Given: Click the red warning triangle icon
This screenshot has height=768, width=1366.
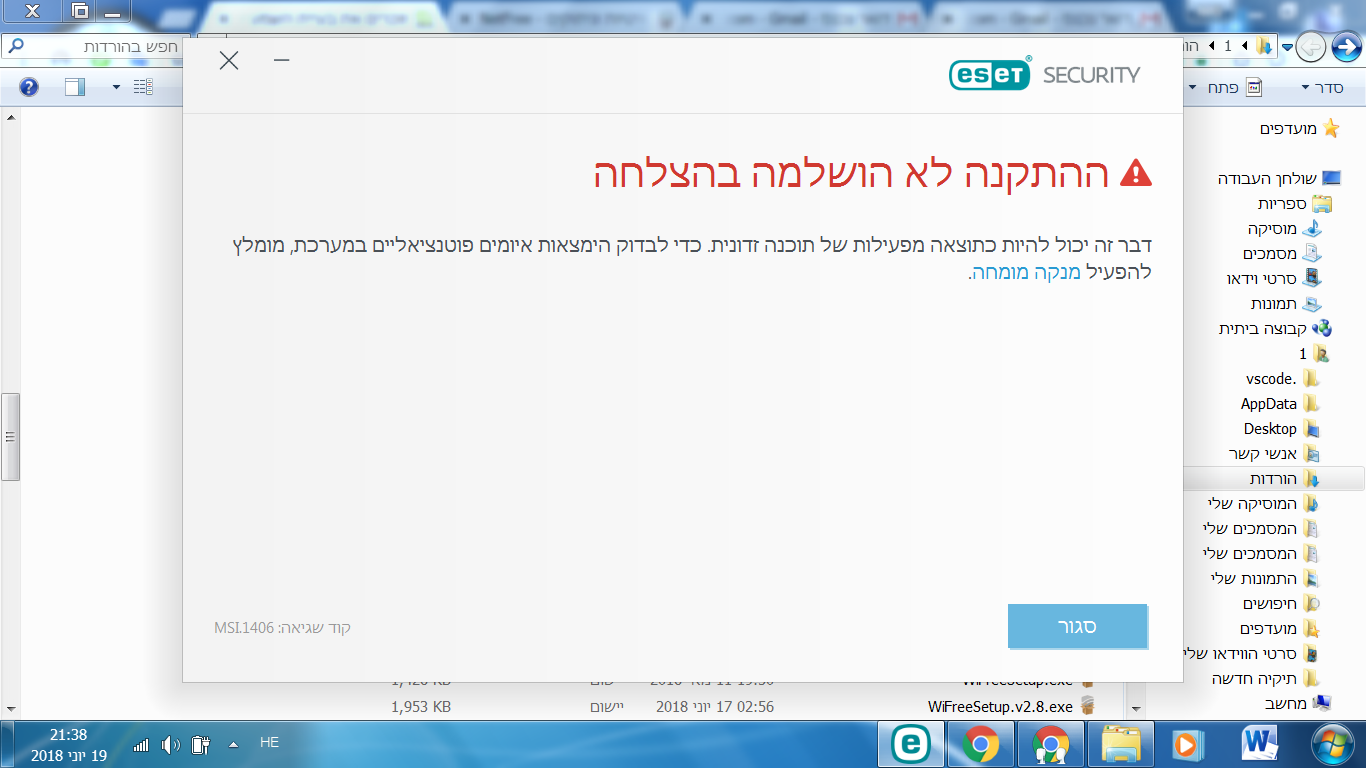Looking at the screenshot, I should coord(1136,174).
